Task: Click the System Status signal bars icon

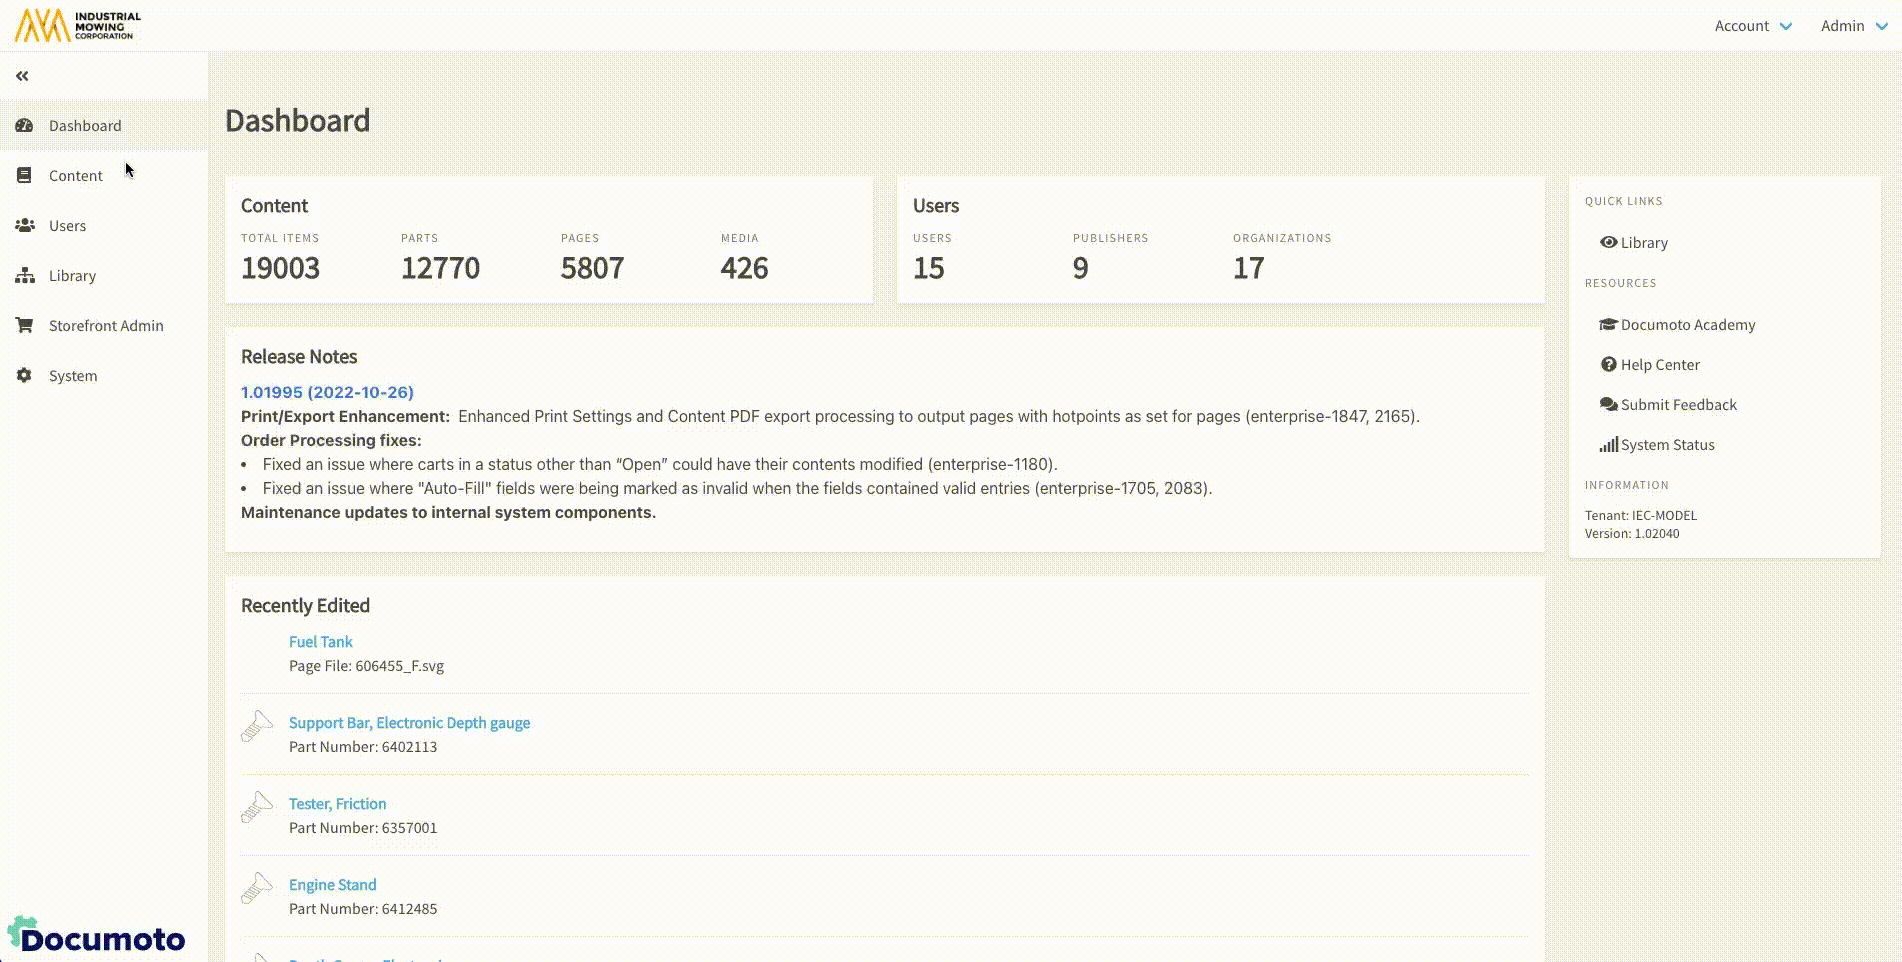Action: (1608, 445)
